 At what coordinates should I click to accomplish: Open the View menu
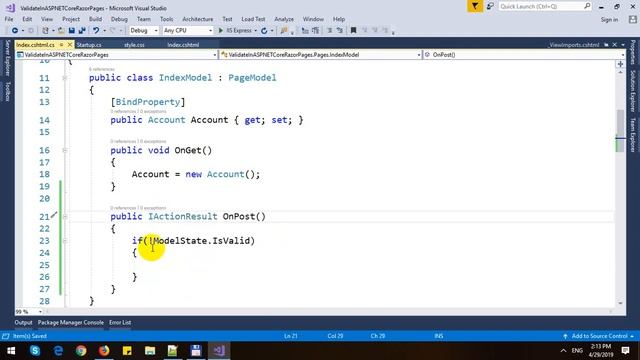point(47,19)
